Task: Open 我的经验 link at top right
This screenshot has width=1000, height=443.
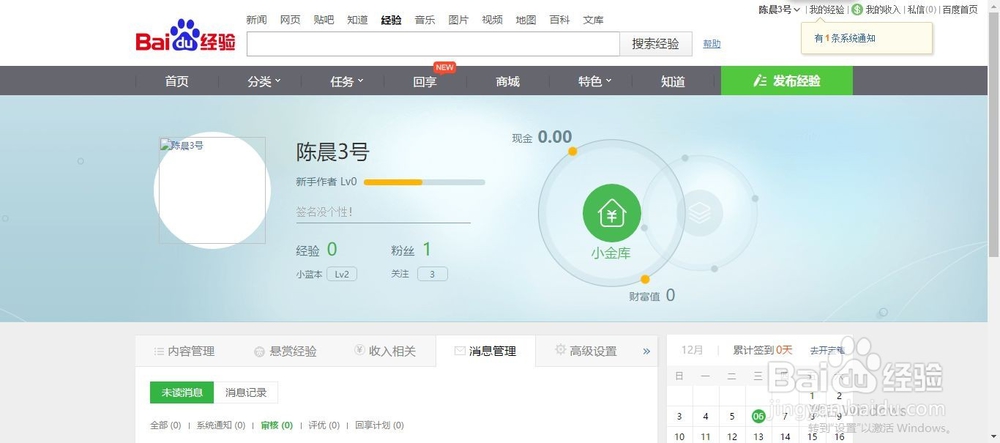Action: (827, 10)
